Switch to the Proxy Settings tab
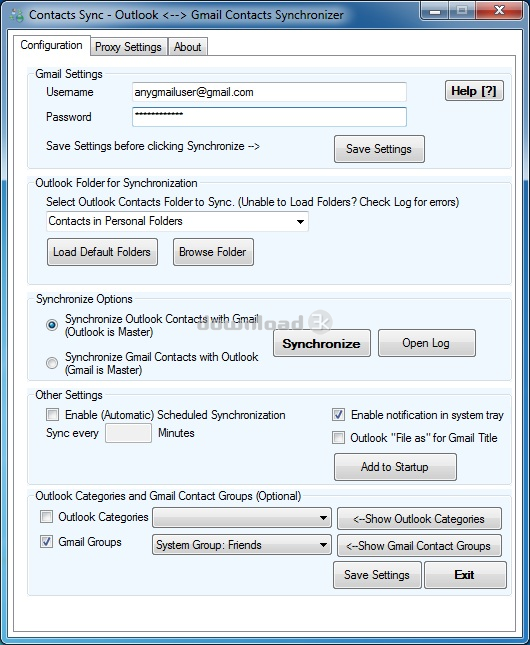530x645 pixels. point(128,47)
